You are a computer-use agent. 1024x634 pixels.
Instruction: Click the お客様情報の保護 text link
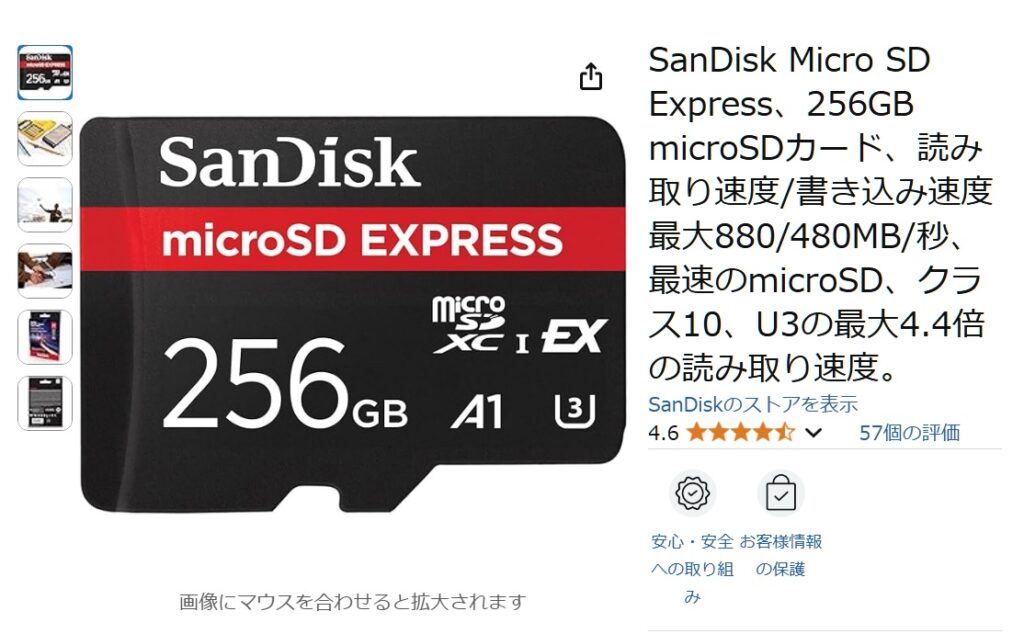(x=780, y=555)
